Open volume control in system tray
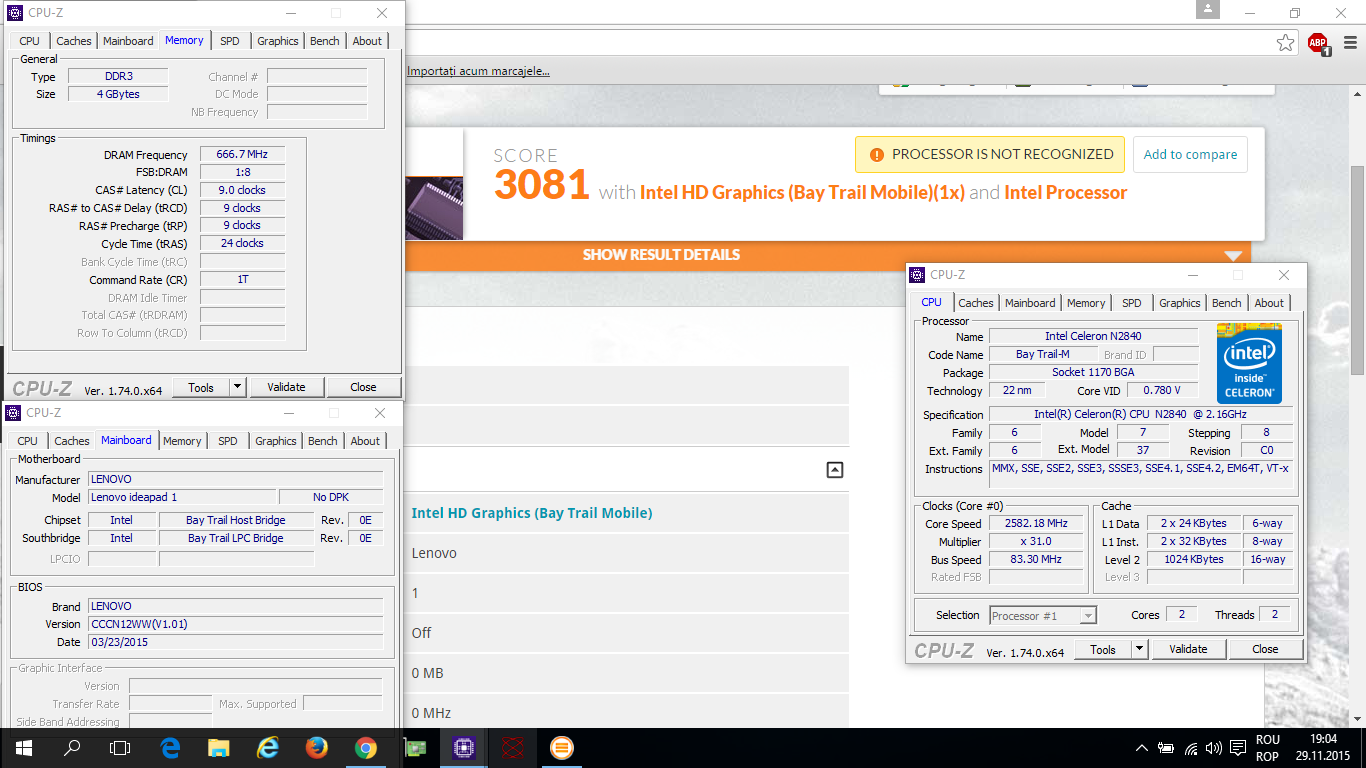 [1214, 748]
